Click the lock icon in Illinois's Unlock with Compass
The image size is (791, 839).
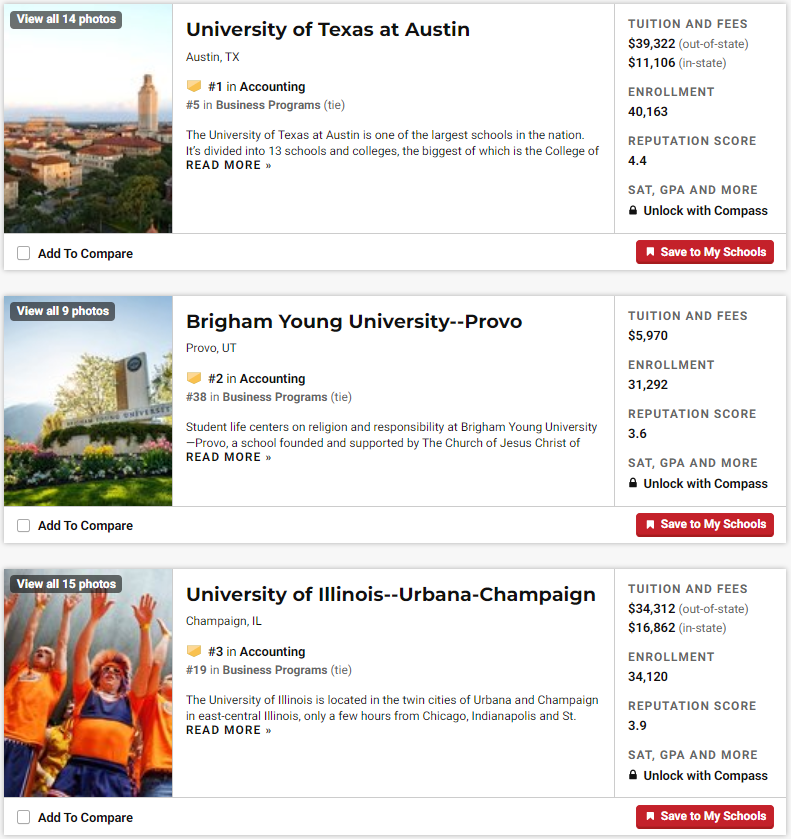pyautogui.click(x=633, y=775)
